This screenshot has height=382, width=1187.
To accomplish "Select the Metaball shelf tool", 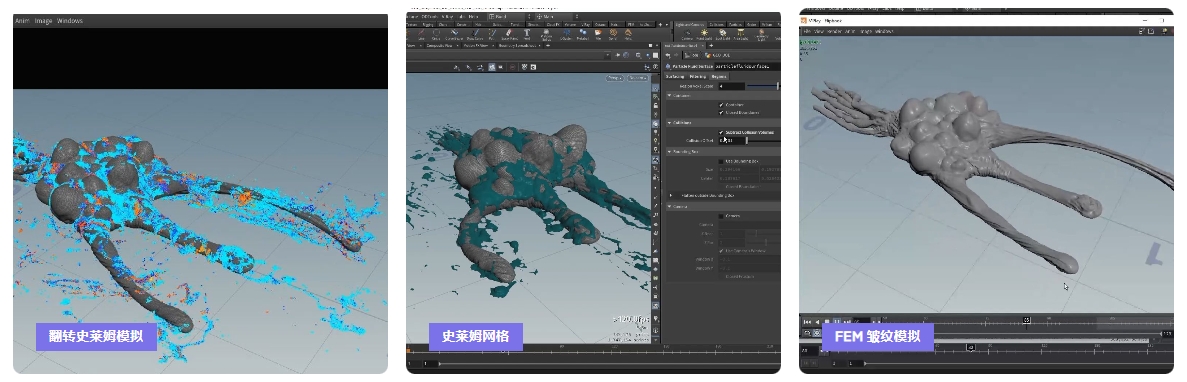I will (x=583, y=34).
